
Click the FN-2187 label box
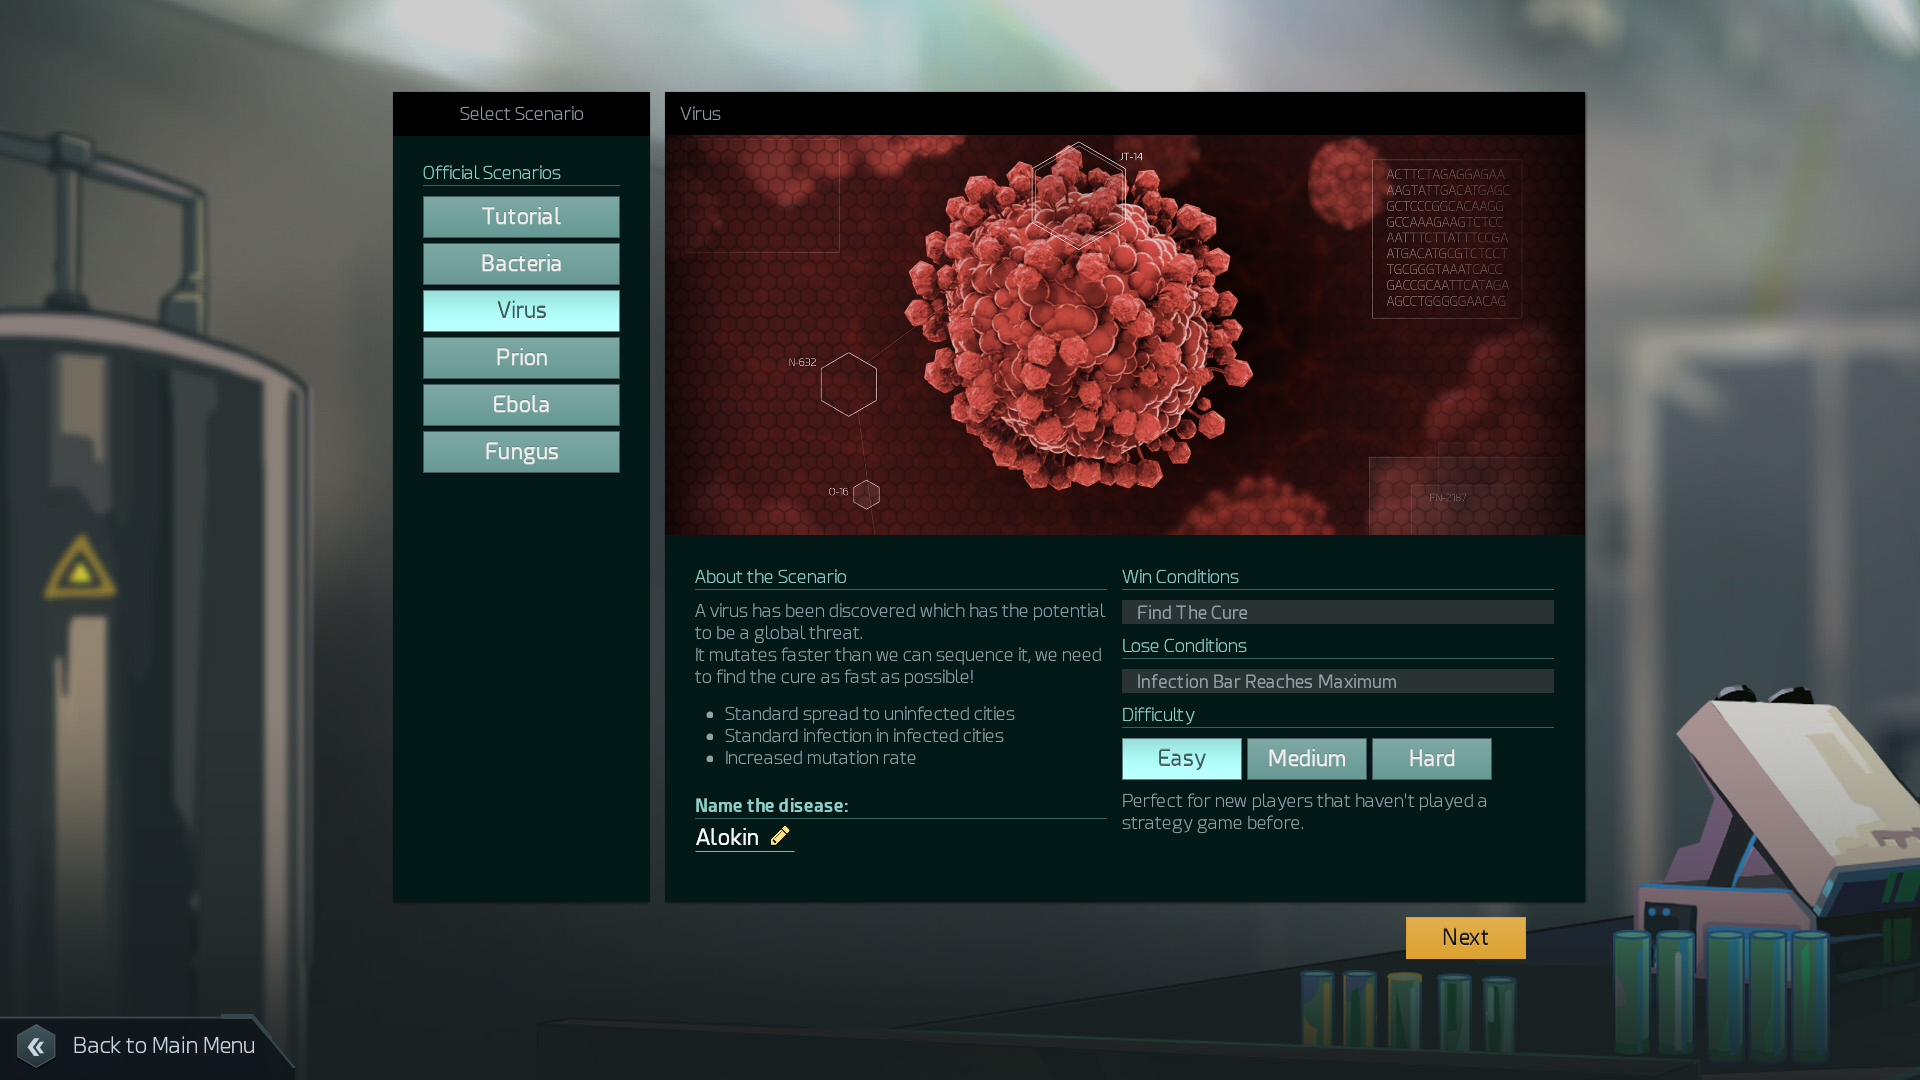pyautogui.click(x=1447, y=497)
